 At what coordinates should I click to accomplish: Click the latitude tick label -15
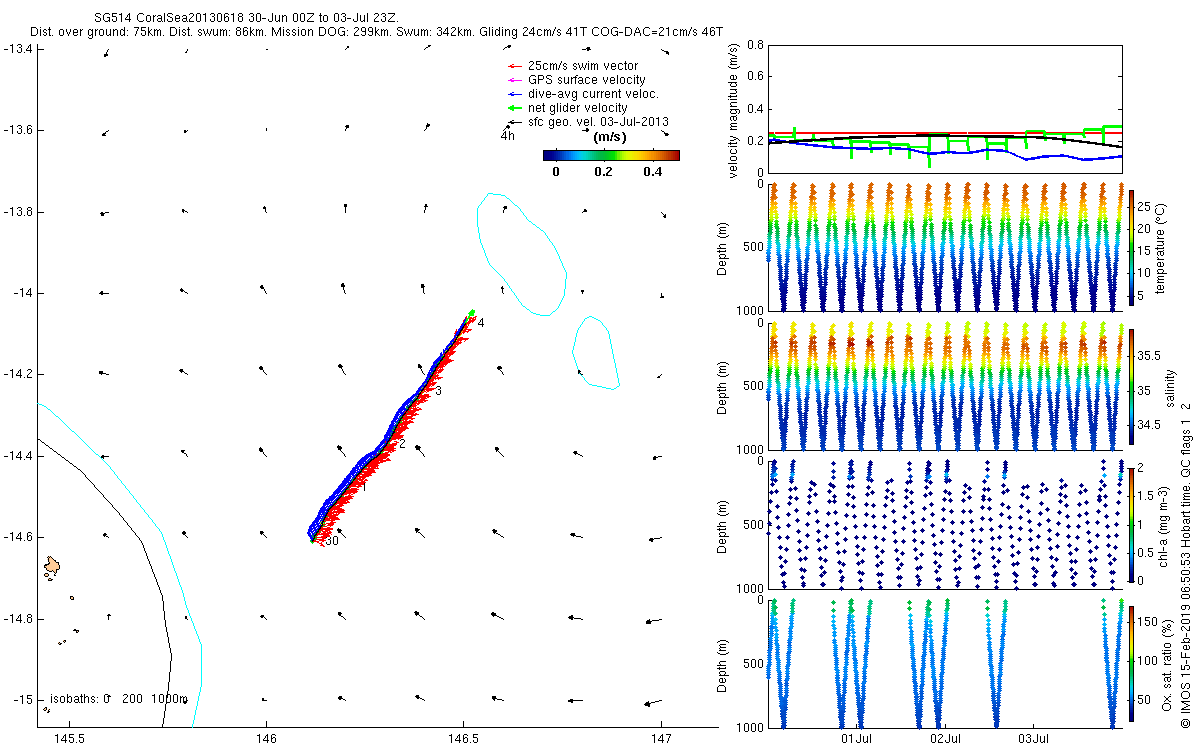tap(22, 699)
